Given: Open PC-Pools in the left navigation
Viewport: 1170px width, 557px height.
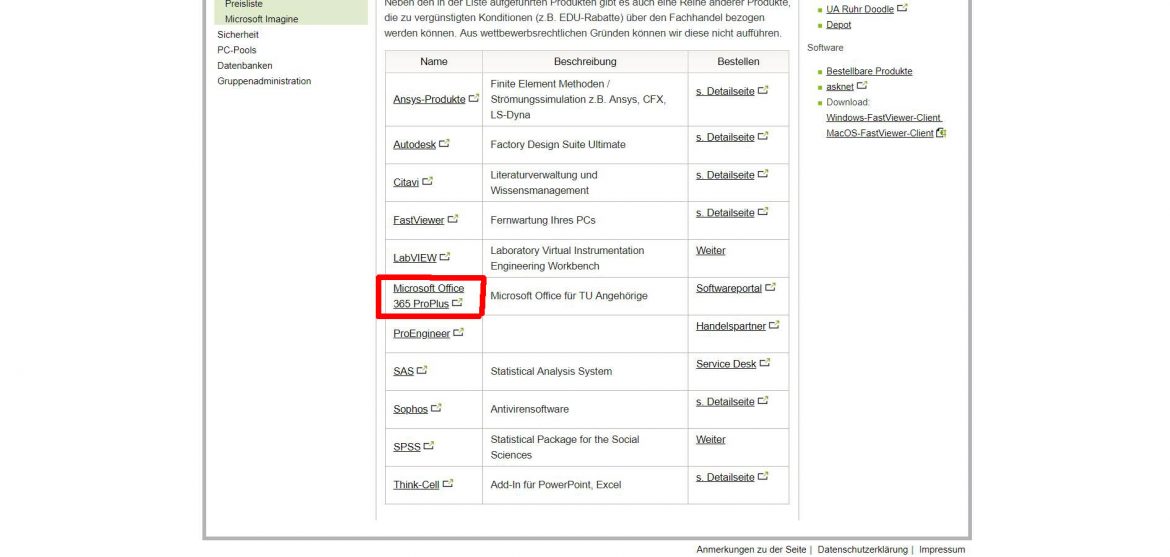Looking at the screenshot, I should coord(237,50).
